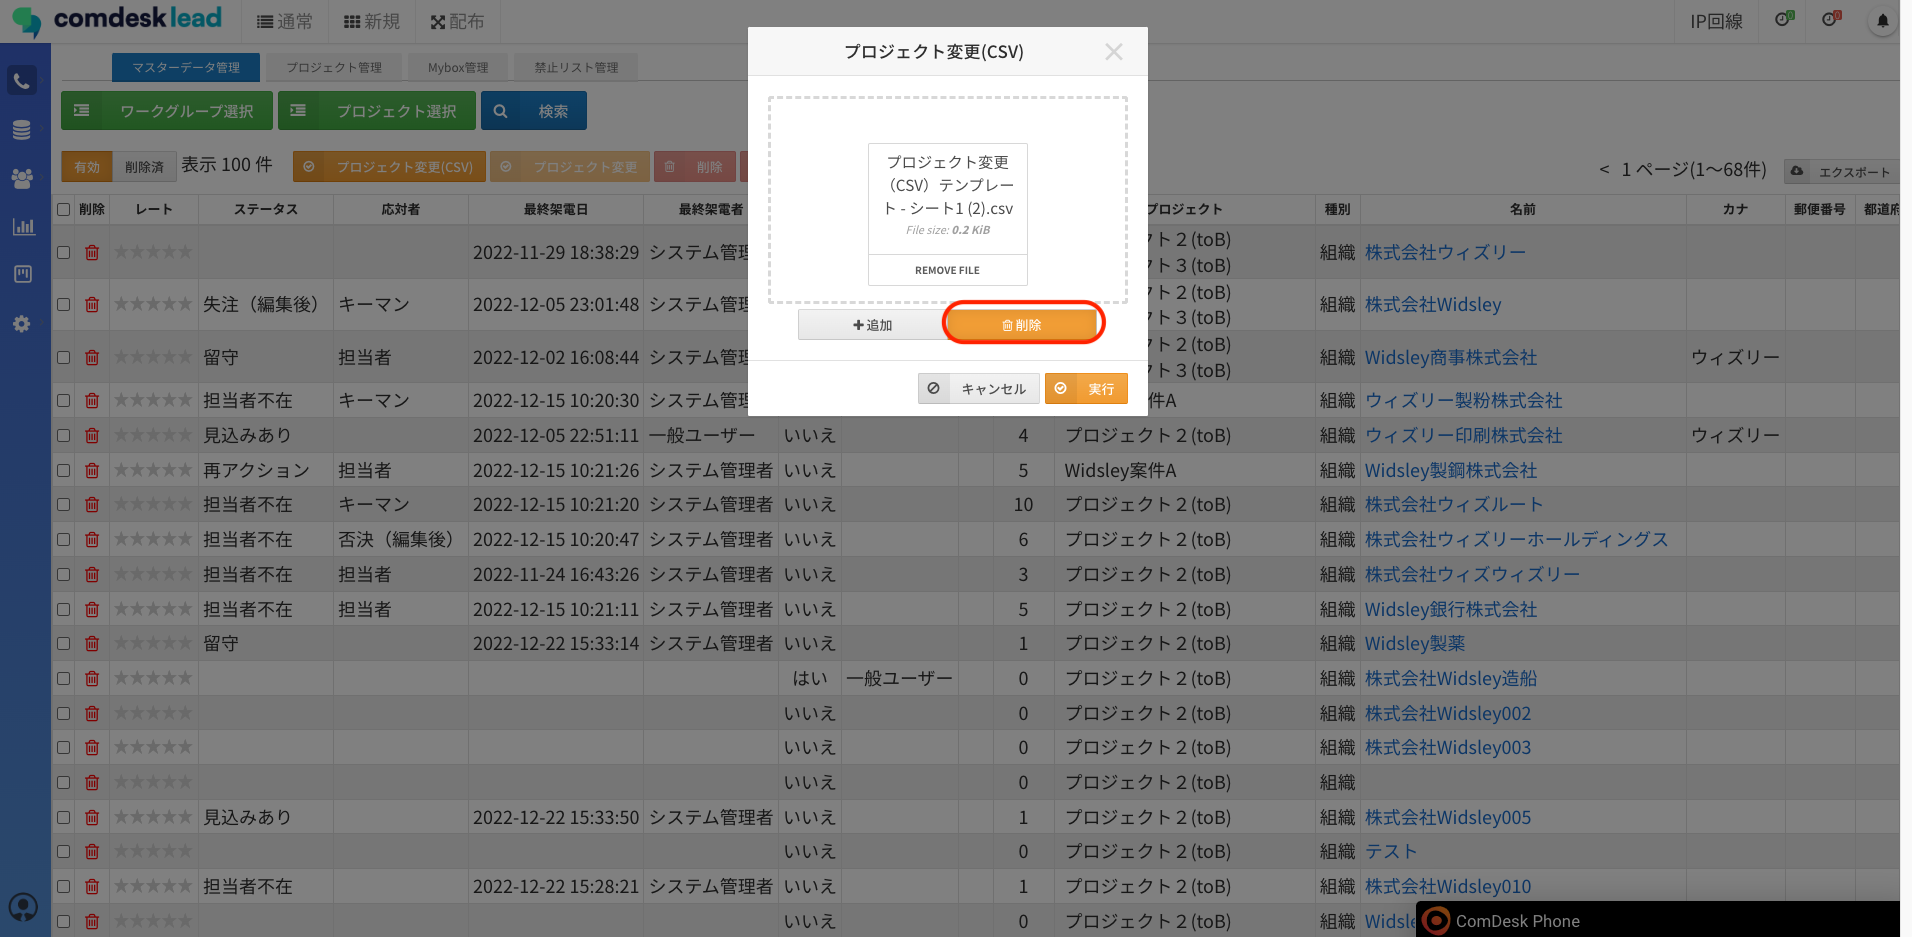
Task: Click REMOVE FILE under the CSV file
Action: click(x=947, y=270)
